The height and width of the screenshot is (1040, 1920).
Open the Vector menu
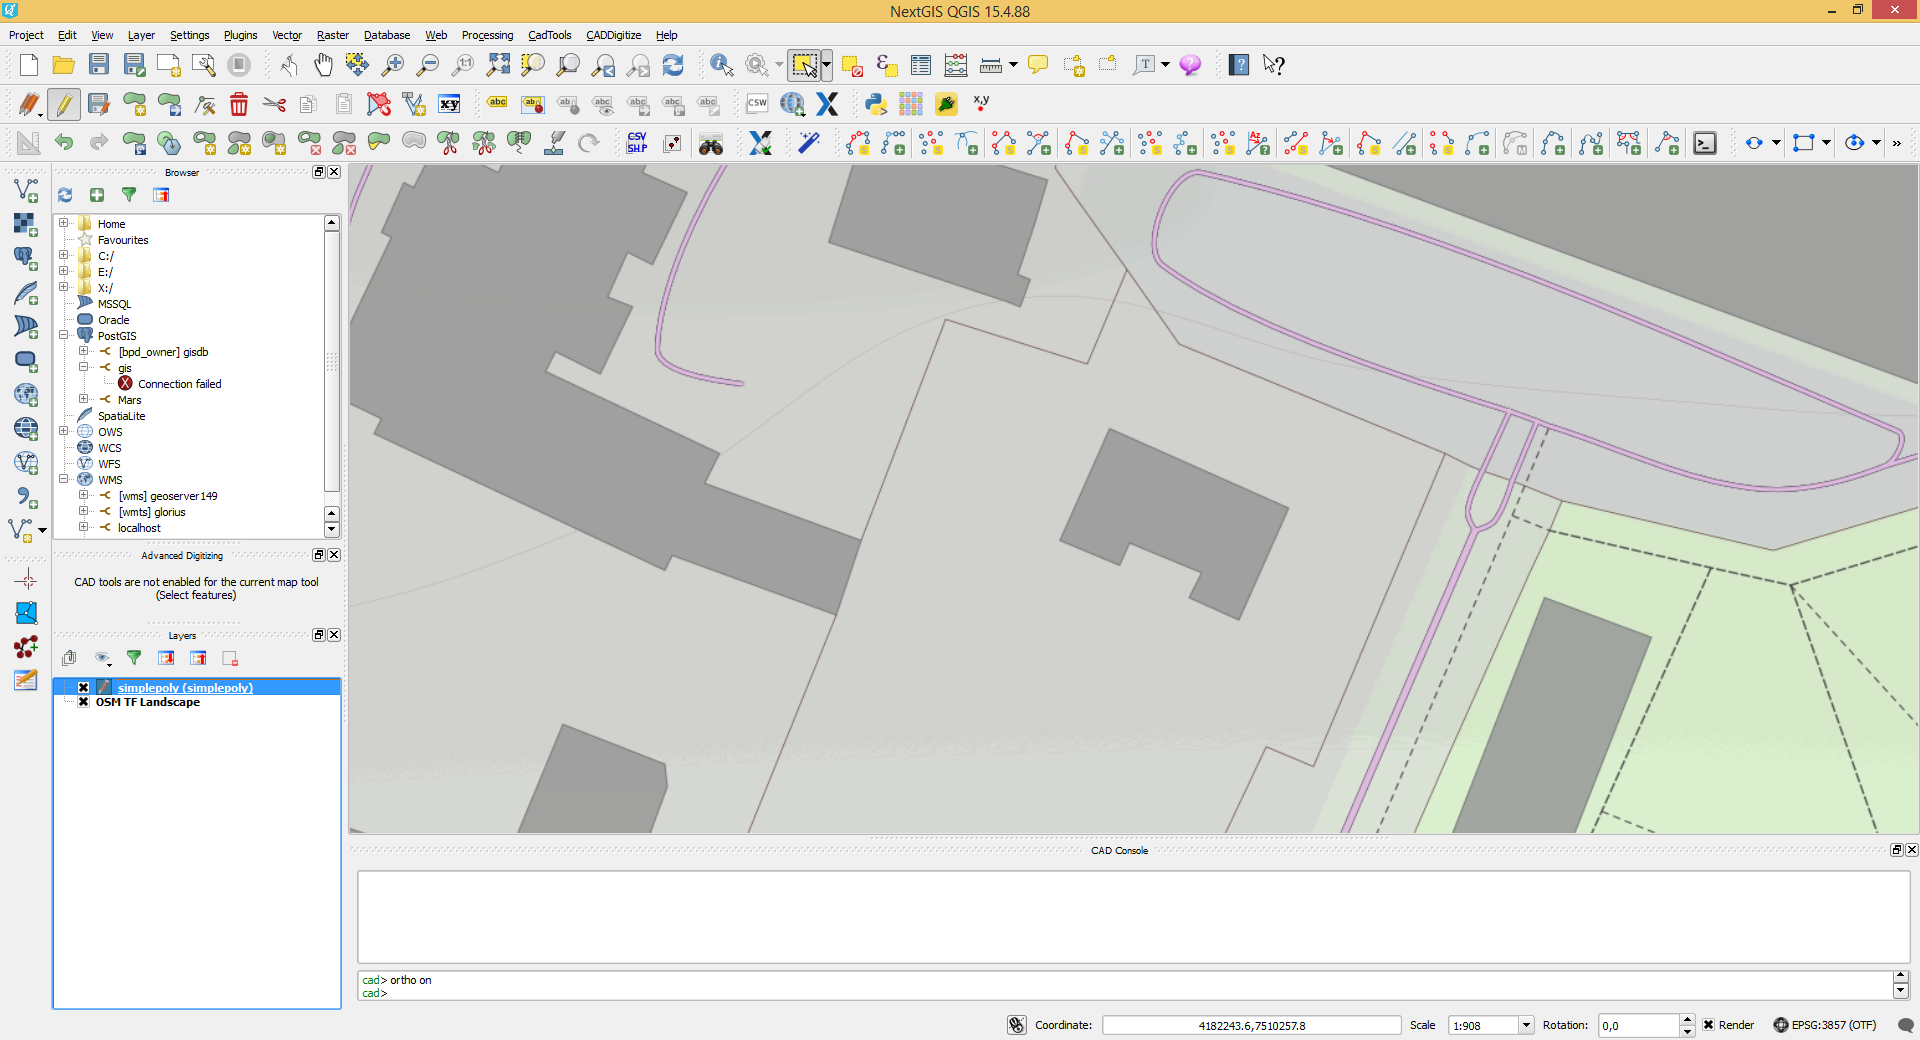click(286, 35)
